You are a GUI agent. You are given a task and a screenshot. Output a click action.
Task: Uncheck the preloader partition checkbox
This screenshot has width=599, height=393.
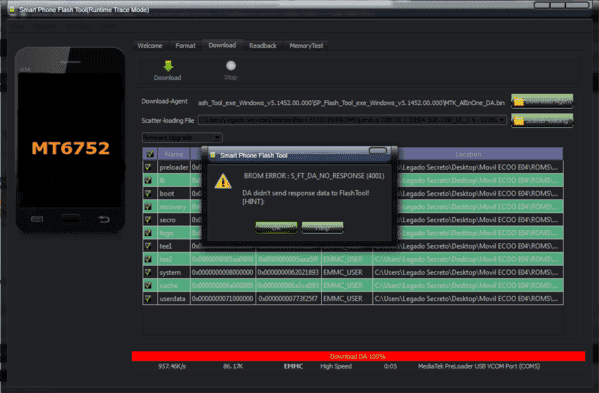tap(148, 167)
